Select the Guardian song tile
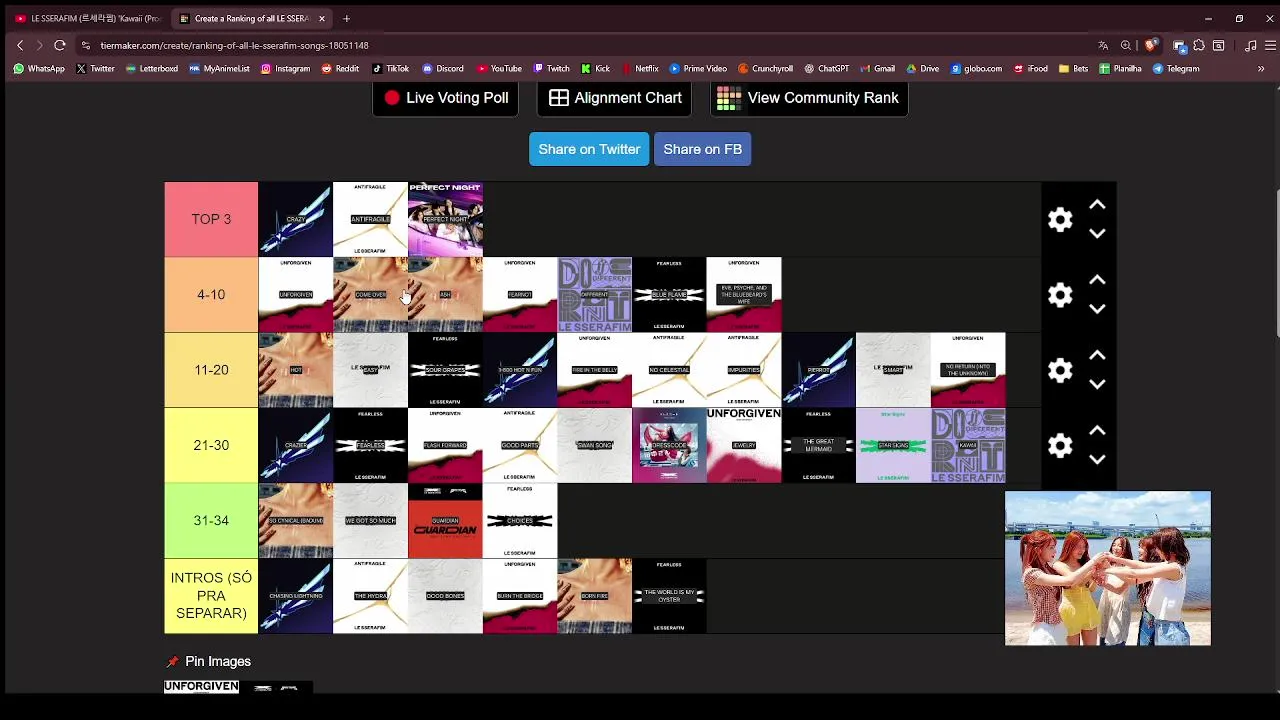Screen dimensions: 1280x720 [445, 520]
